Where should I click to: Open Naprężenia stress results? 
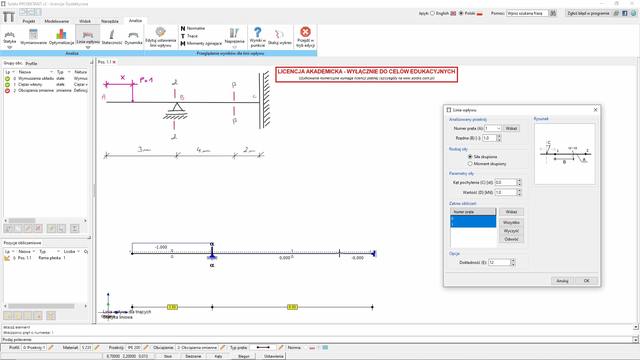click(x=234, y=36)
